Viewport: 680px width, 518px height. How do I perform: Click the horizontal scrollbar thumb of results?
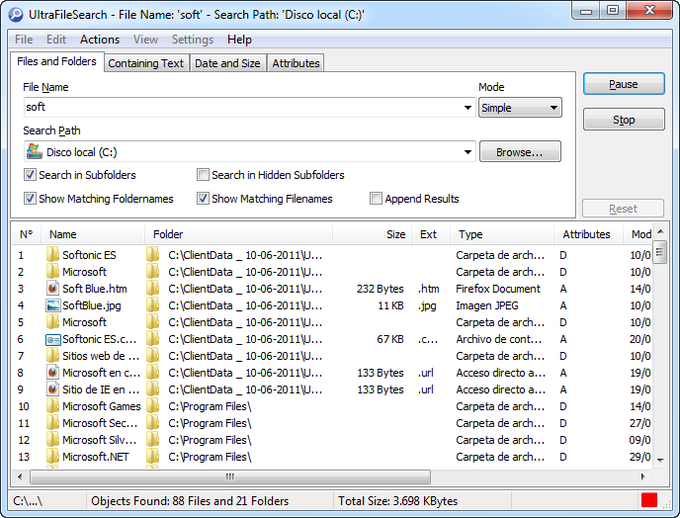pyautogui.click(x=230, y=476)
